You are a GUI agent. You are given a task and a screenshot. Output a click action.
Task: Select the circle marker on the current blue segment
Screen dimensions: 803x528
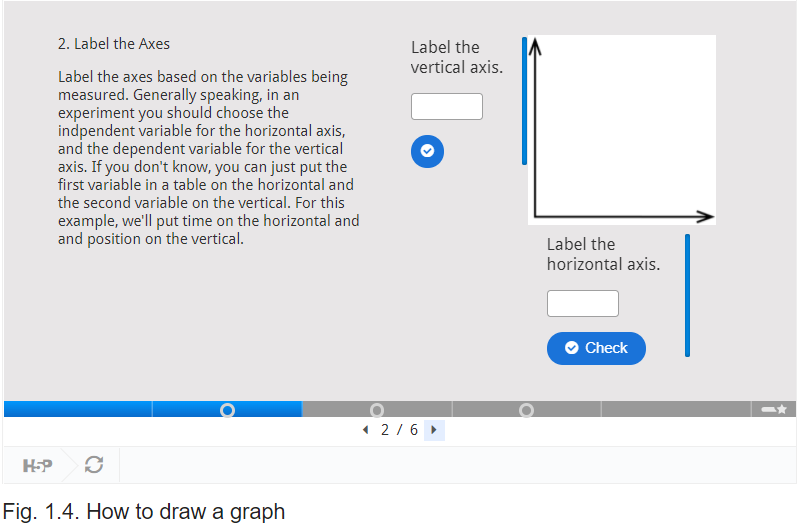227,410
